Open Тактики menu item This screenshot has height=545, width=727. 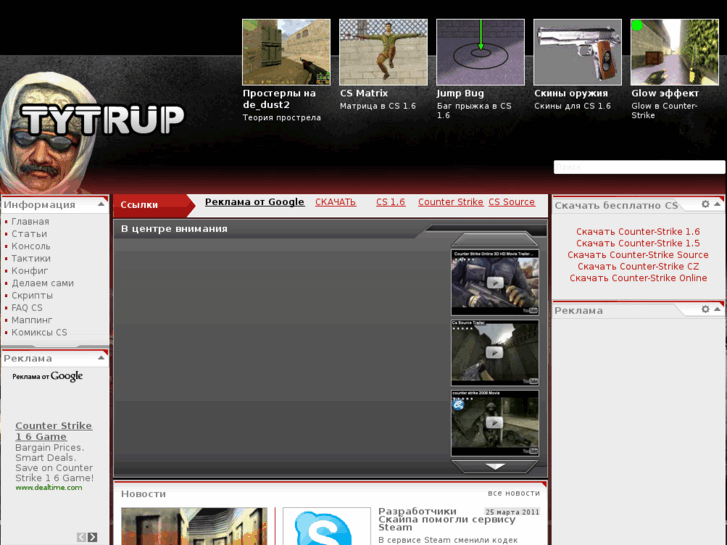(31, 258)
